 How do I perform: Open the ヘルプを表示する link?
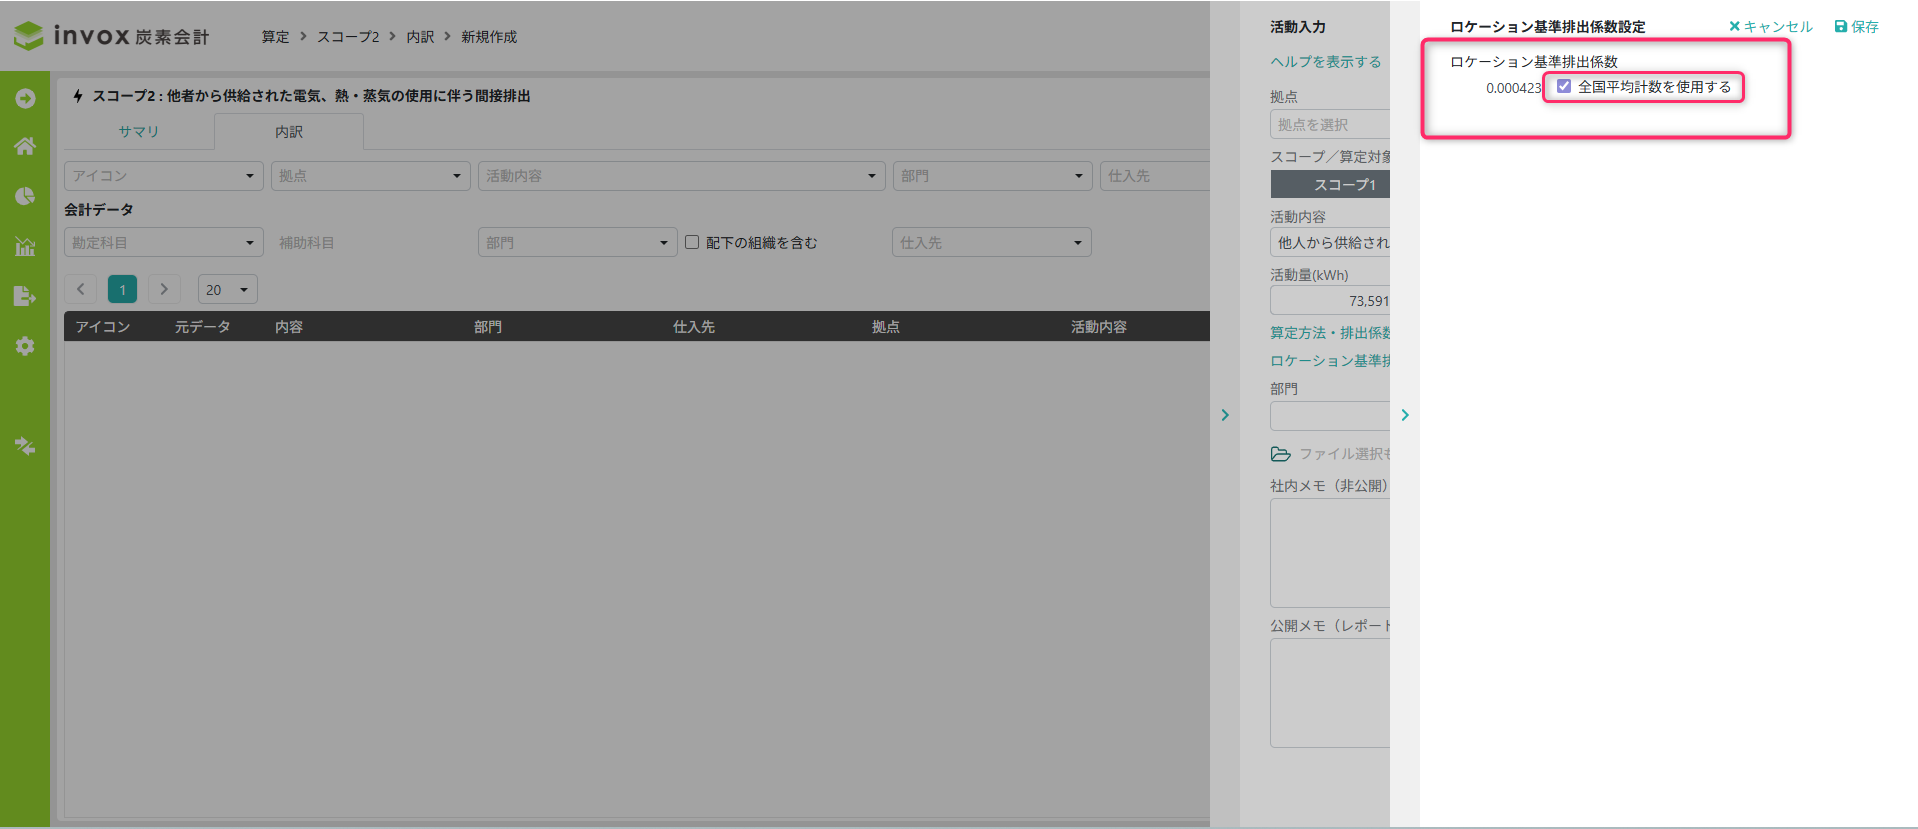(x=1325, y=62)
